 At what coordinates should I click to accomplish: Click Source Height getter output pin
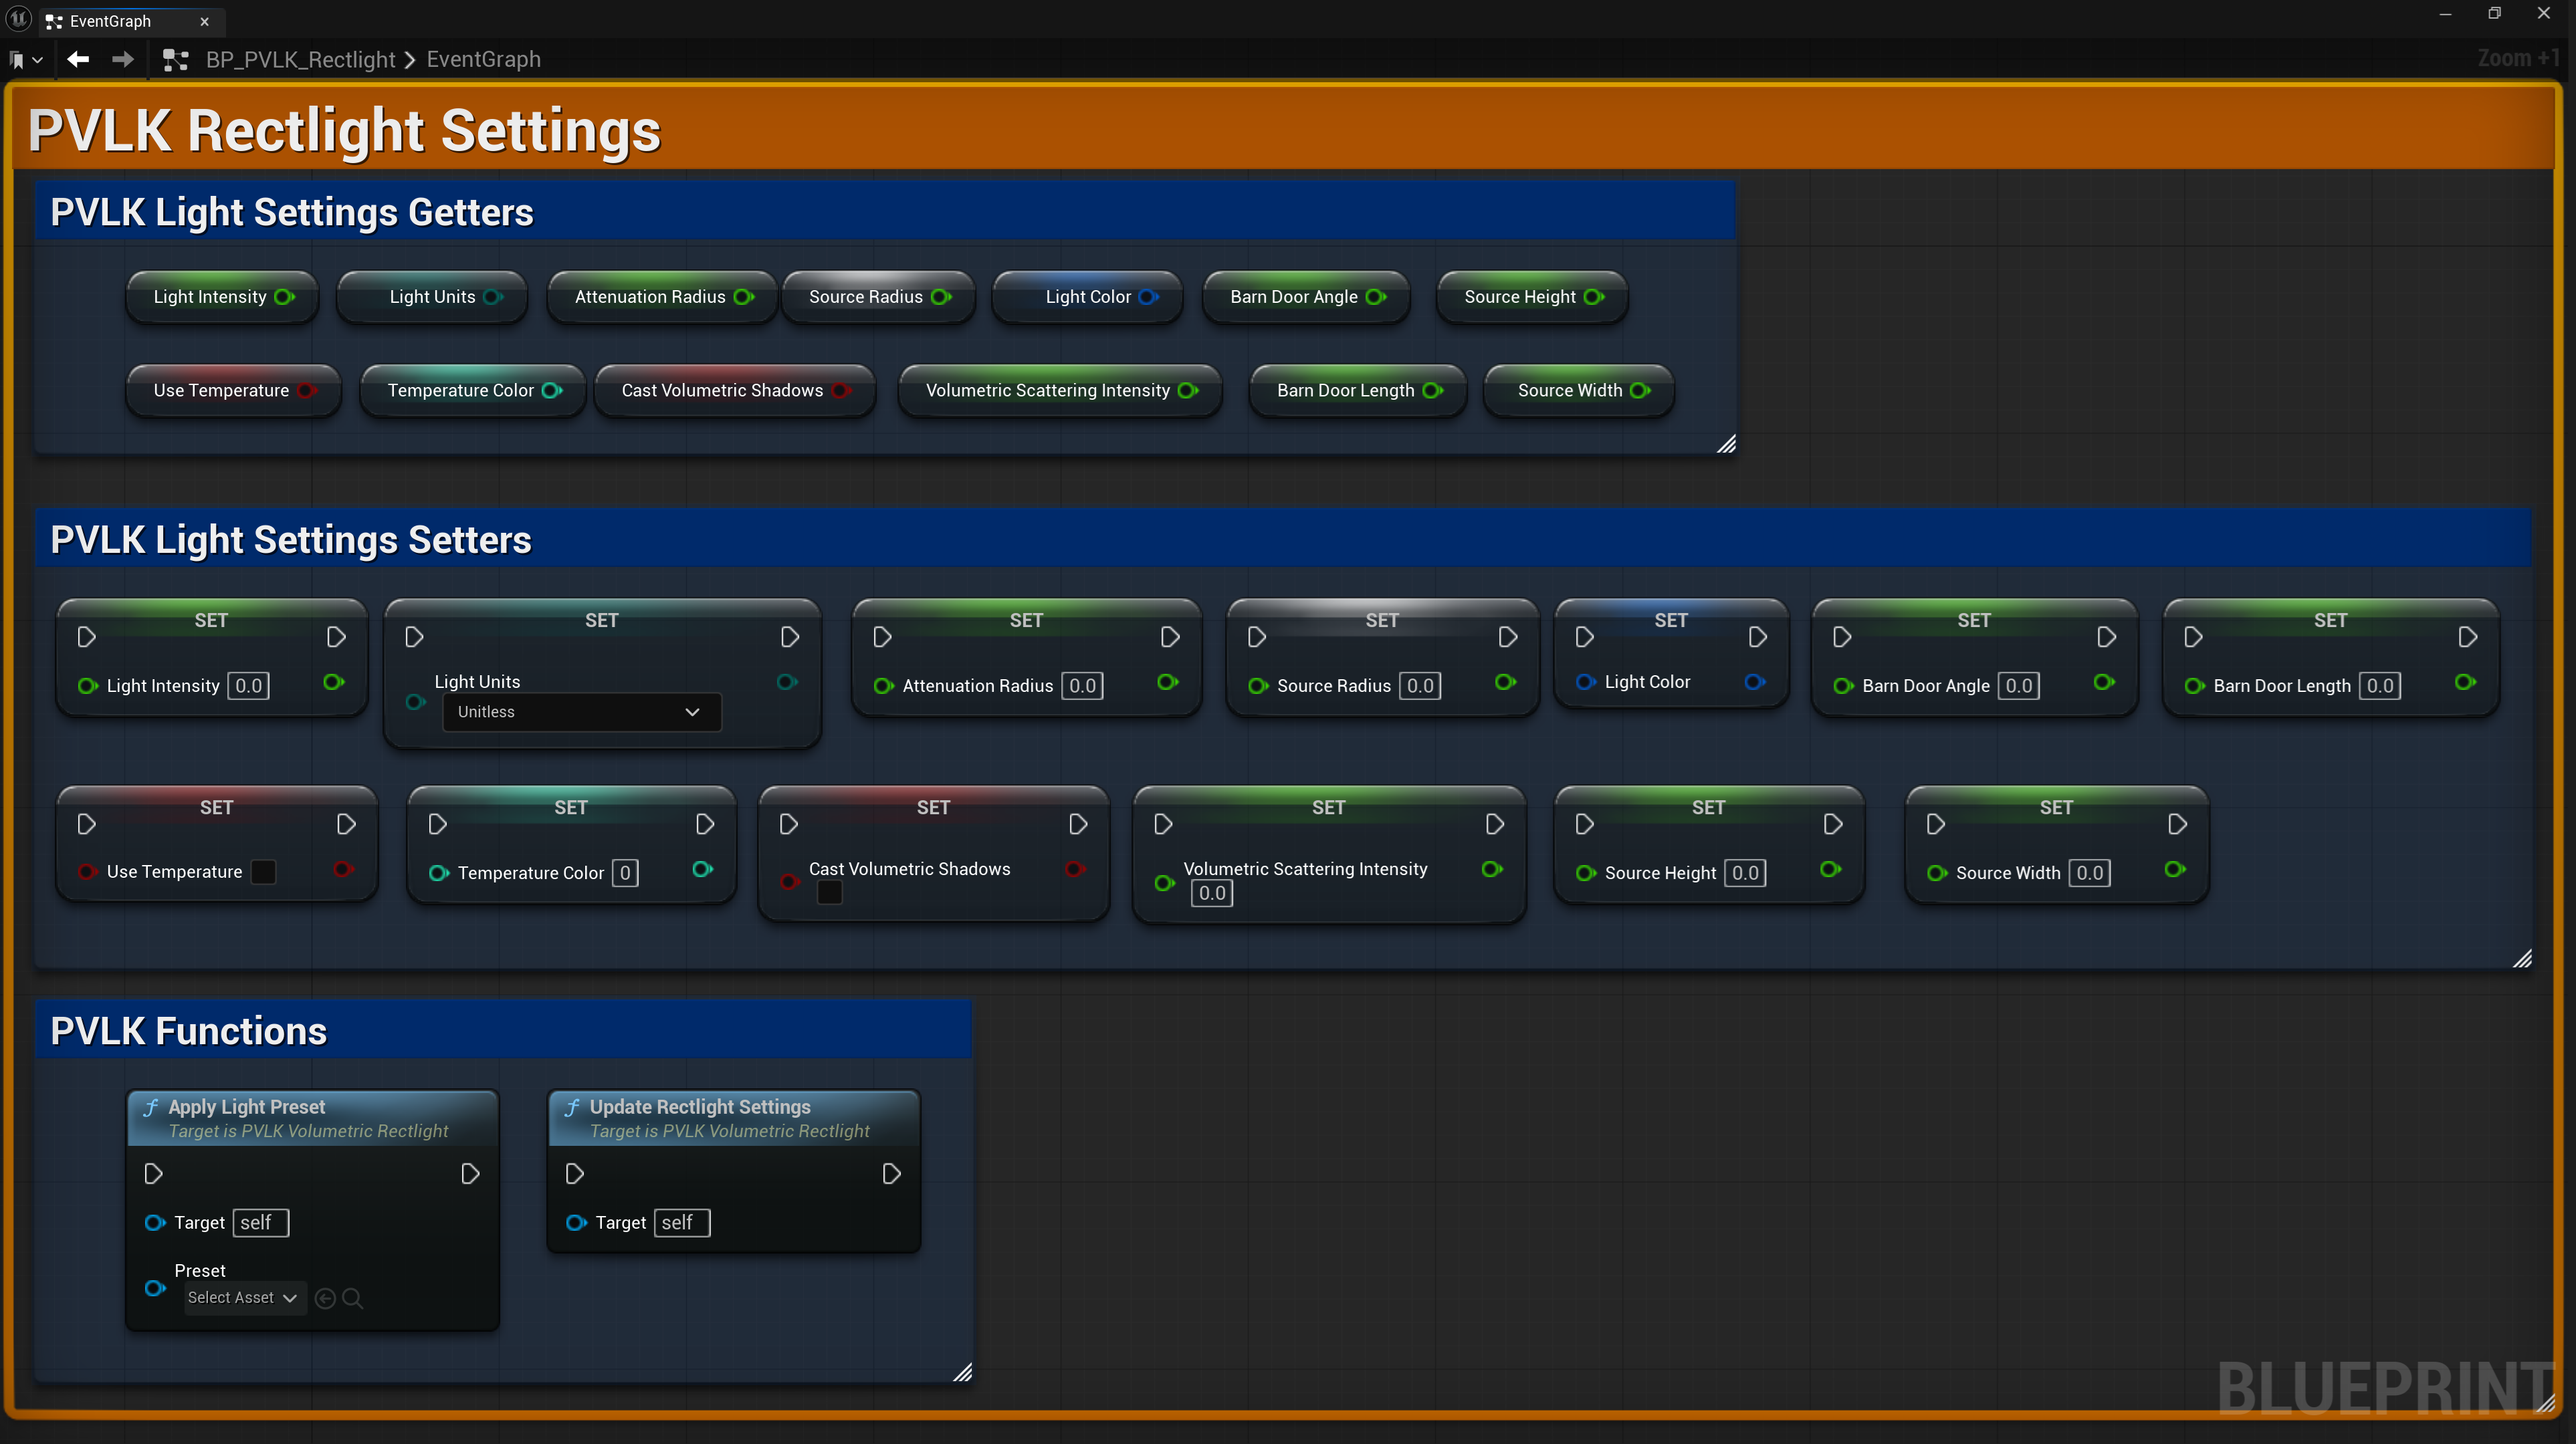tap(1594, 297)
